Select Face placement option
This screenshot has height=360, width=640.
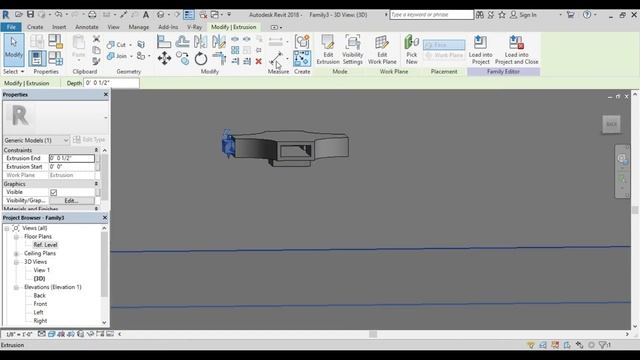coord(444,45)
